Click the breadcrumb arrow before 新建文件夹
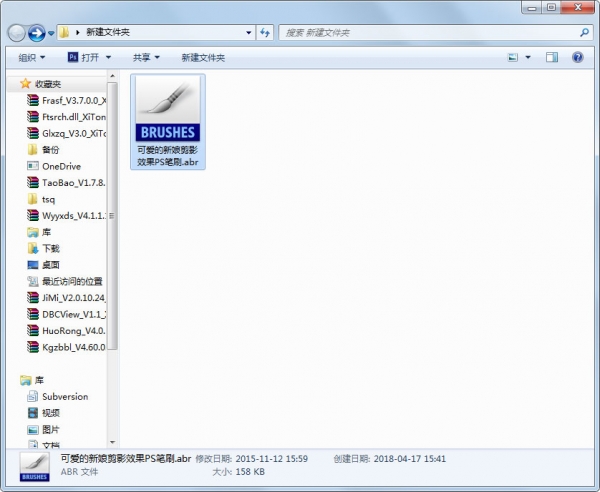This screenshot has width=600, height=492. click(x=78, y=33)
